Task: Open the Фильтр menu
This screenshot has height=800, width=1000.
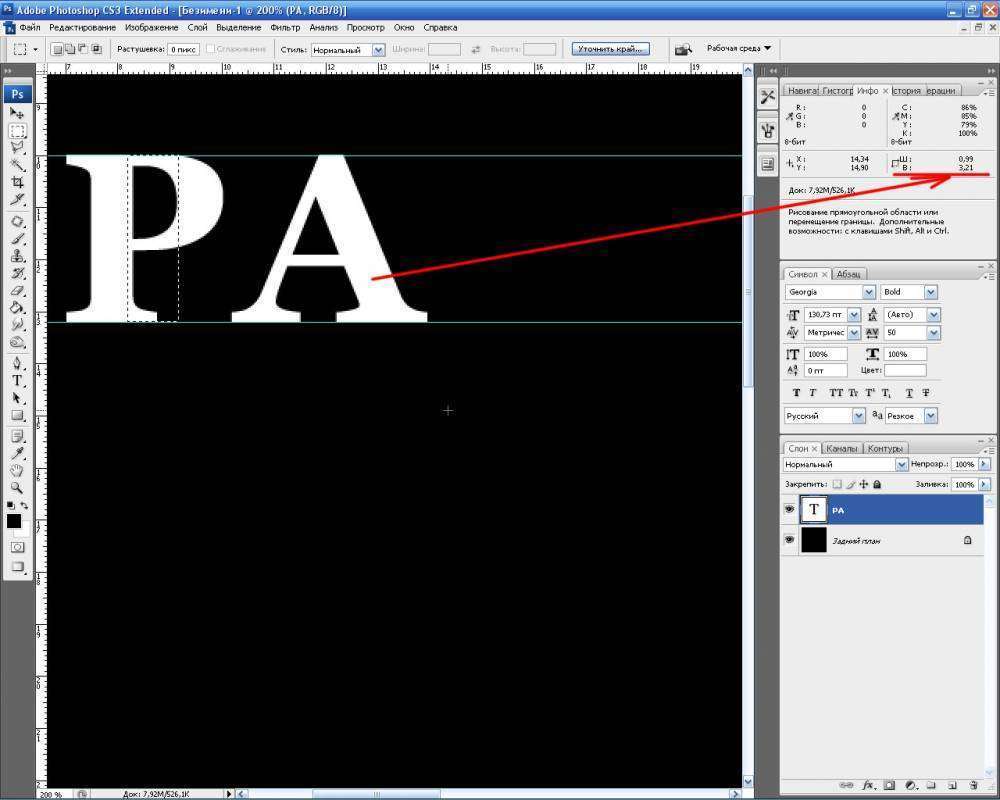Action: coord(285,27)
